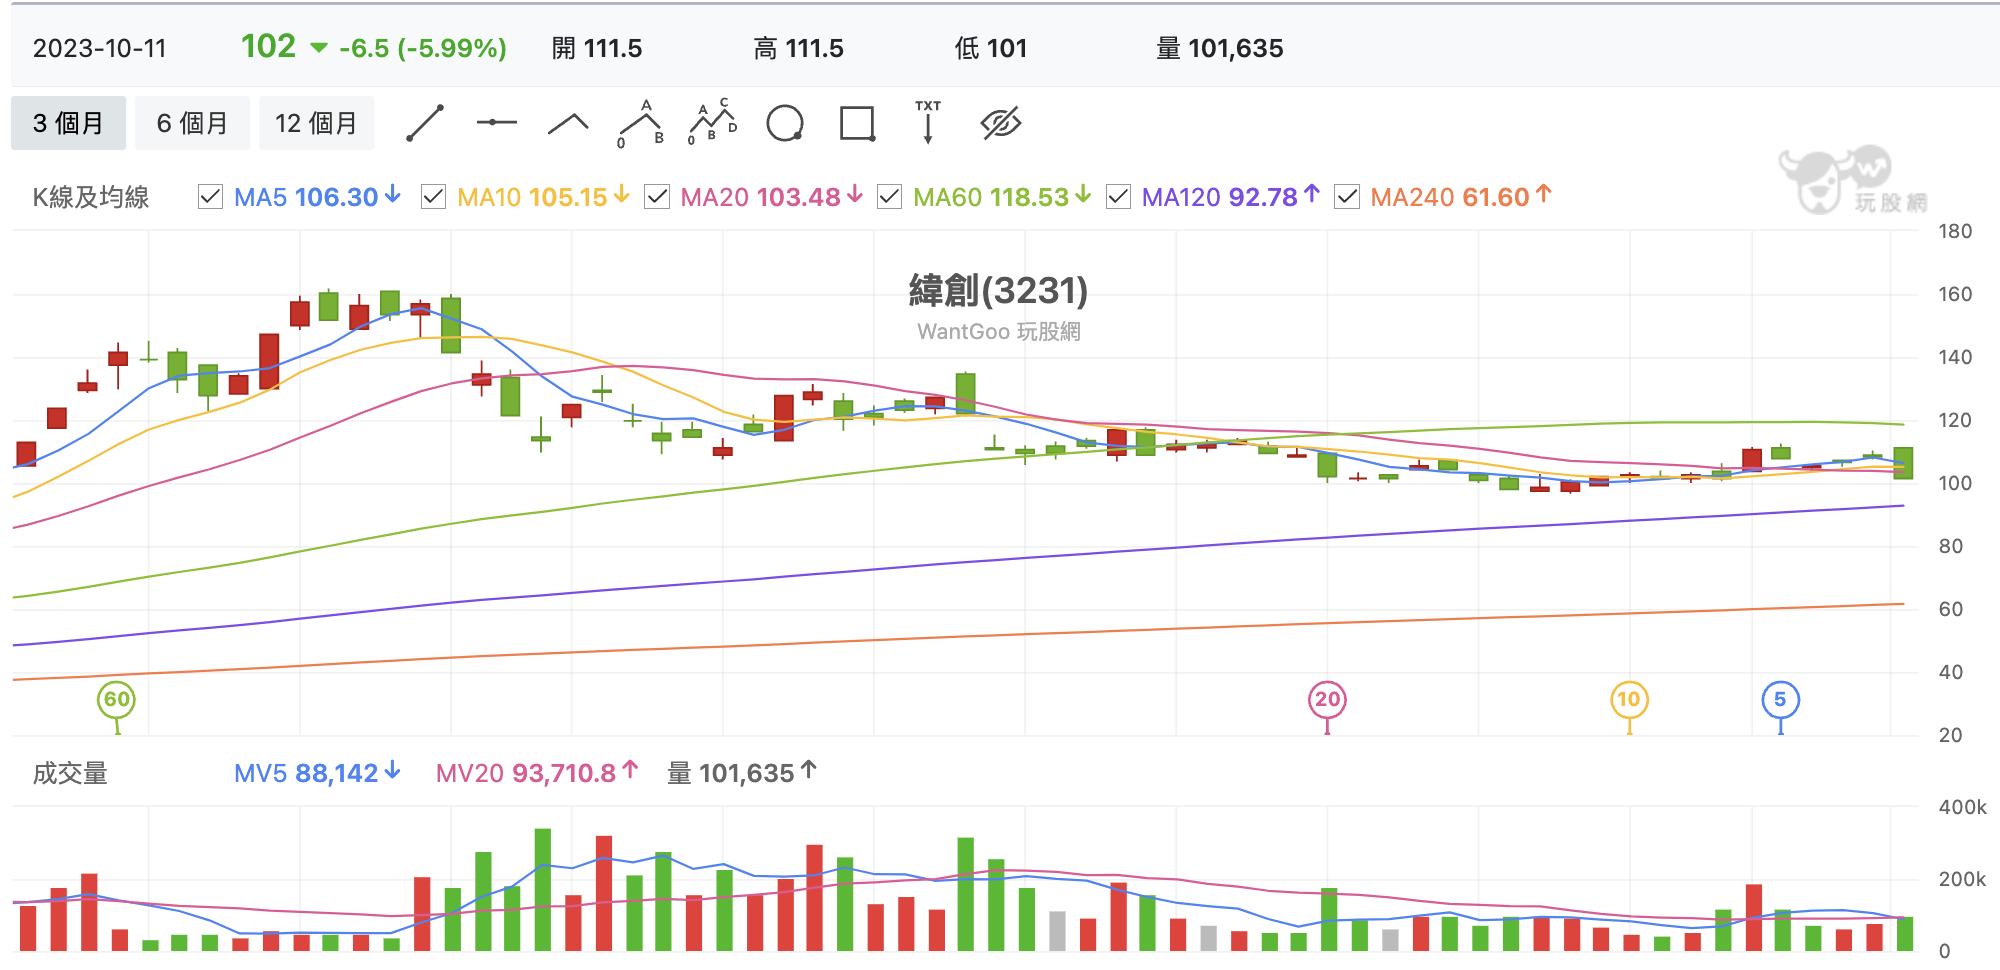Disable the MA240 moving average checkbox
Viewport: 2000px width, 970px height.
click(1347, 197)
